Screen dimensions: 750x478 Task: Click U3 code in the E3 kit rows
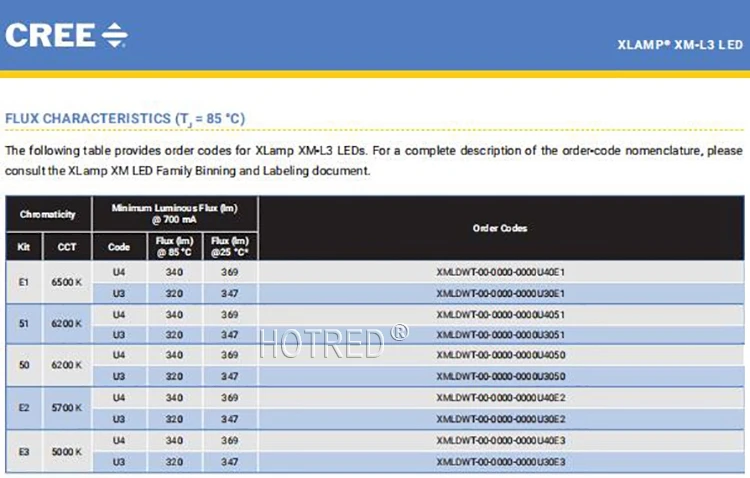[119, 462]
